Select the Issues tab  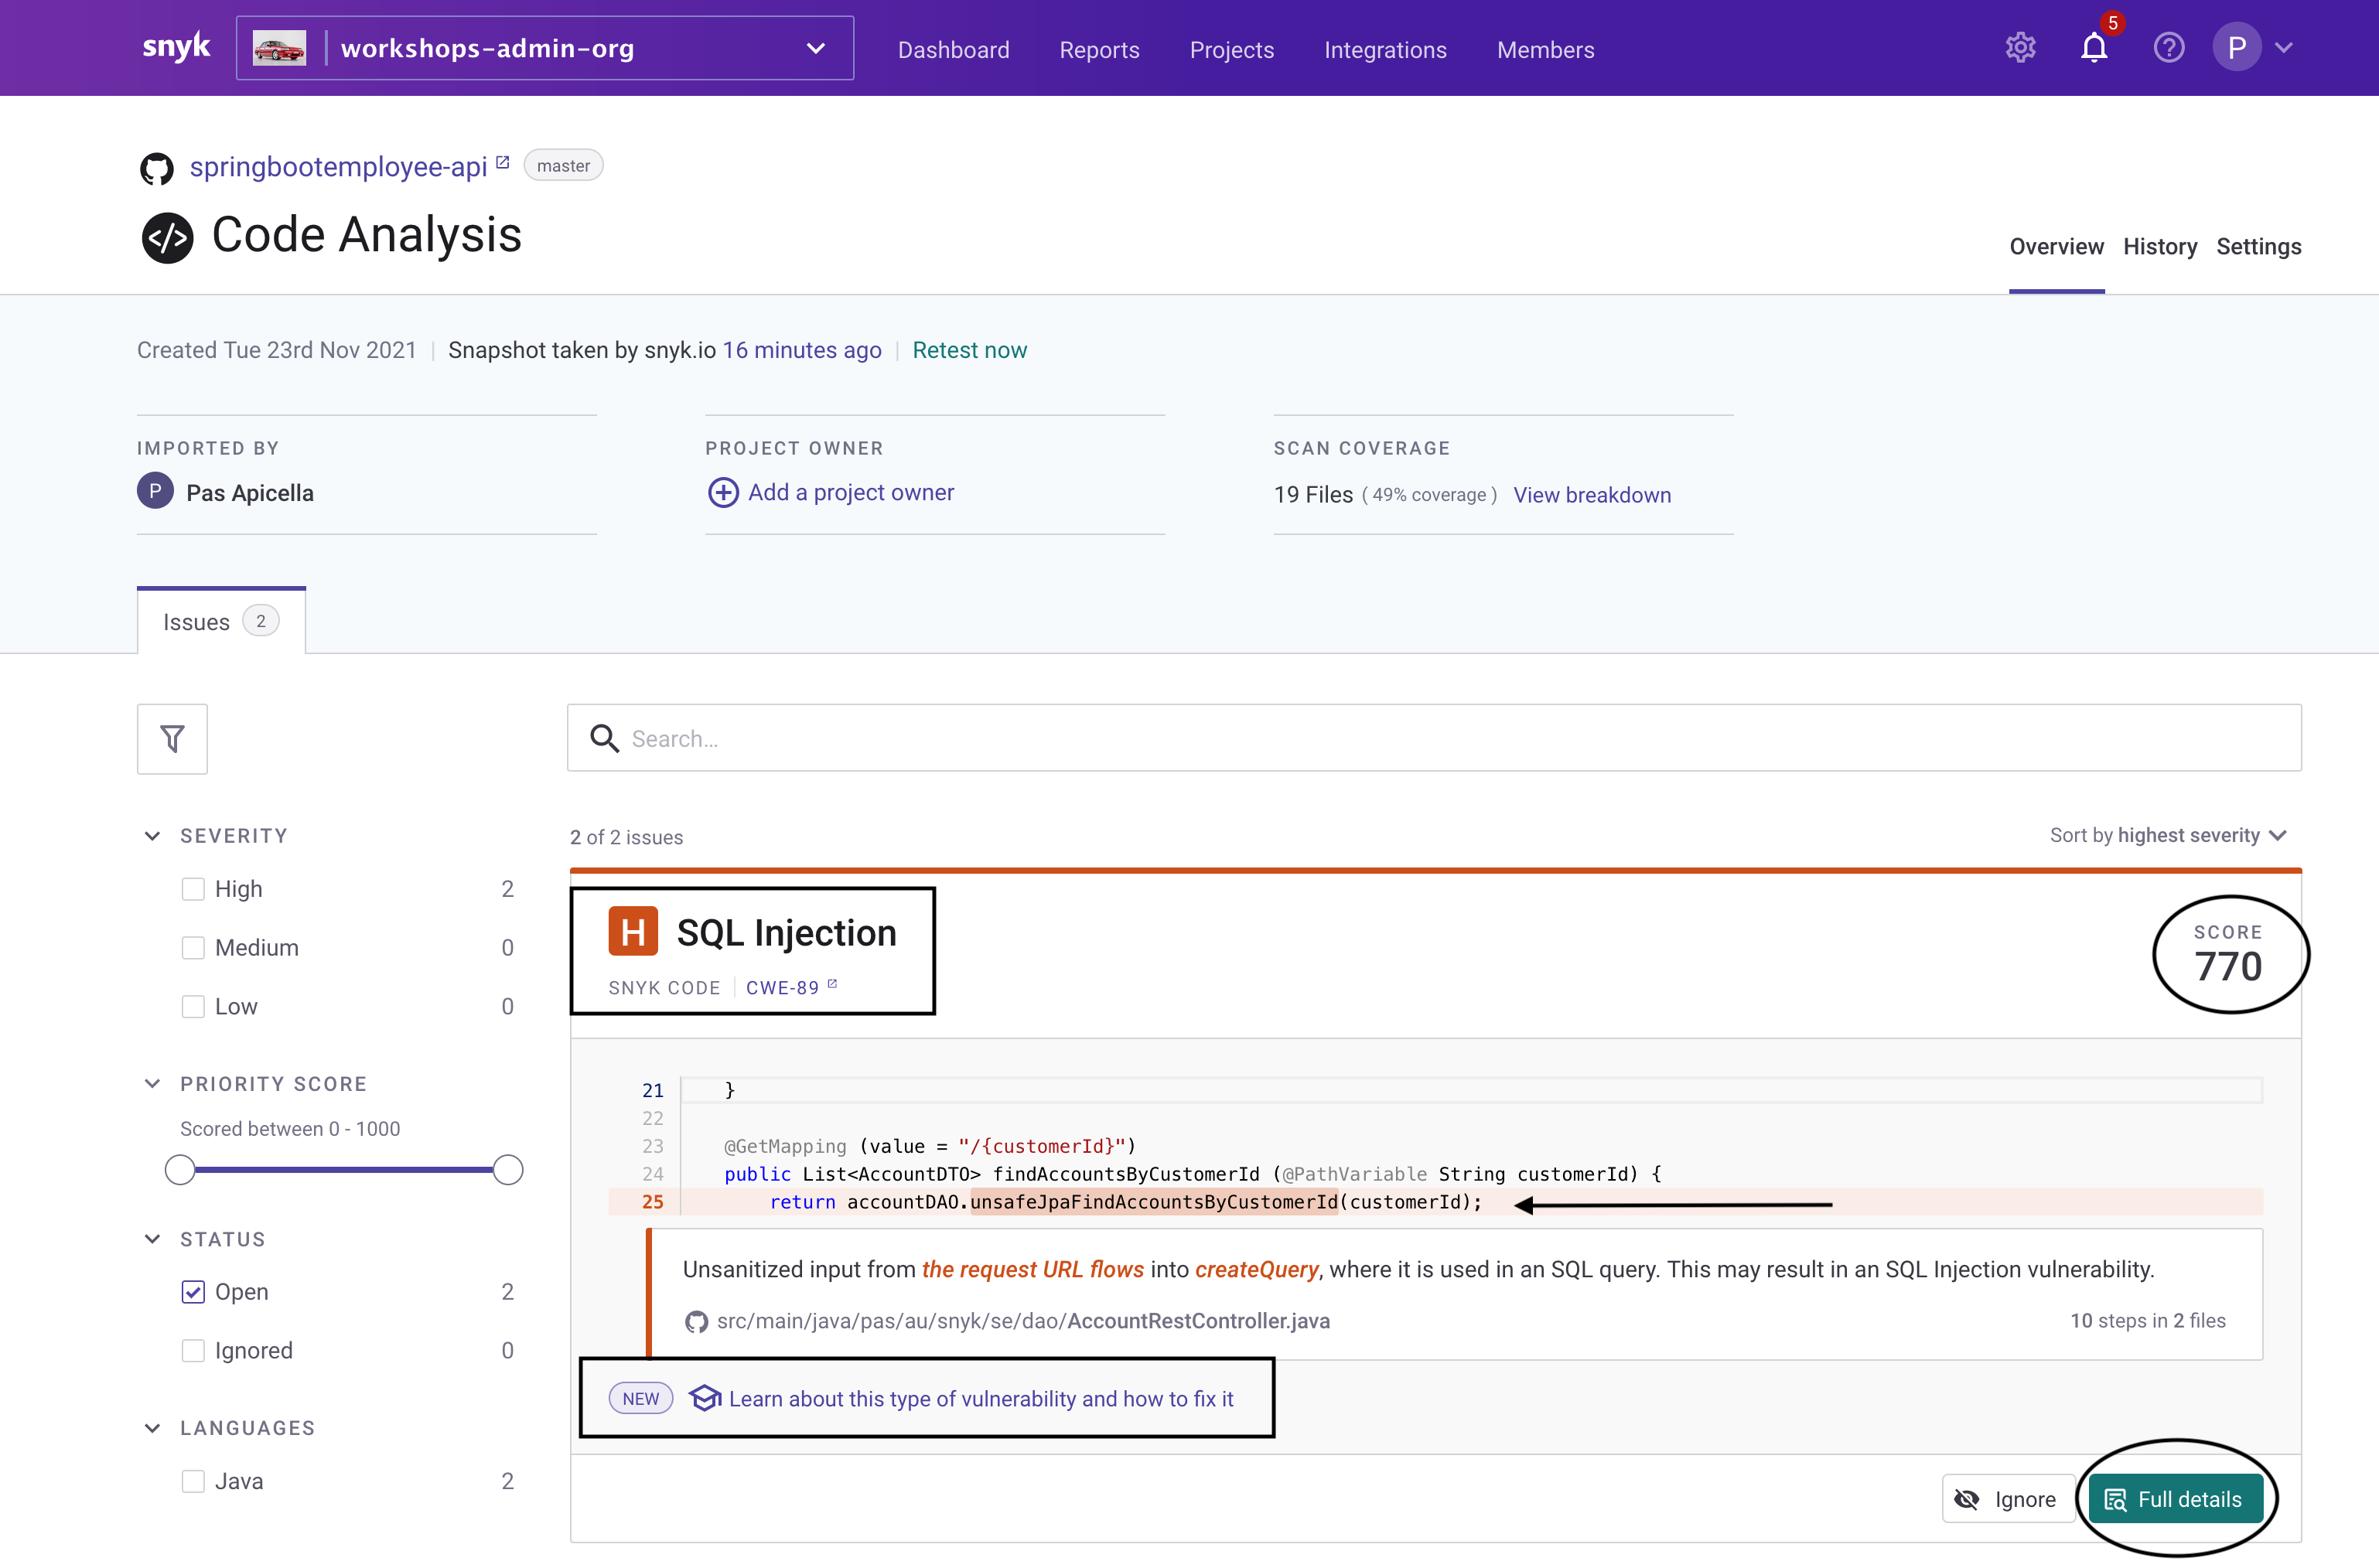point(221,621)
